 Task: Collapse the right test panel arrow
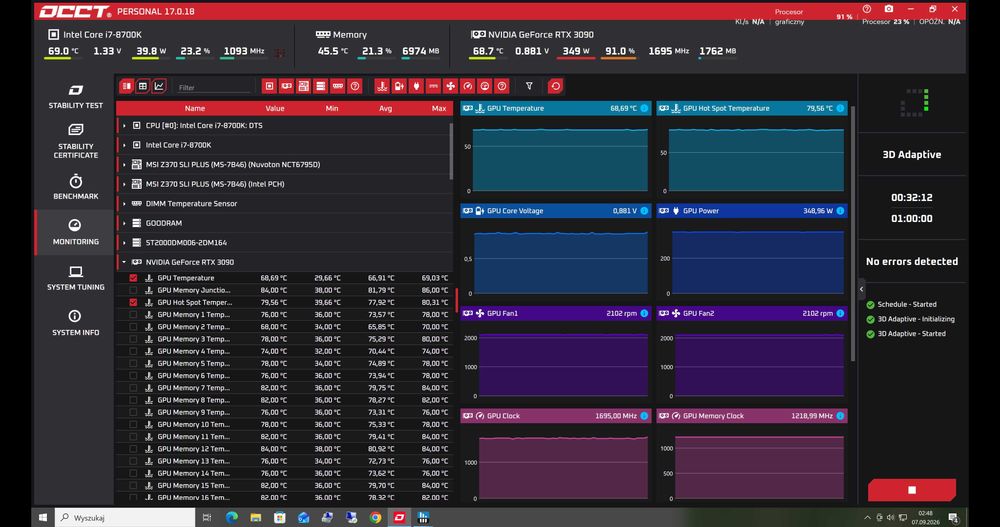862,289
